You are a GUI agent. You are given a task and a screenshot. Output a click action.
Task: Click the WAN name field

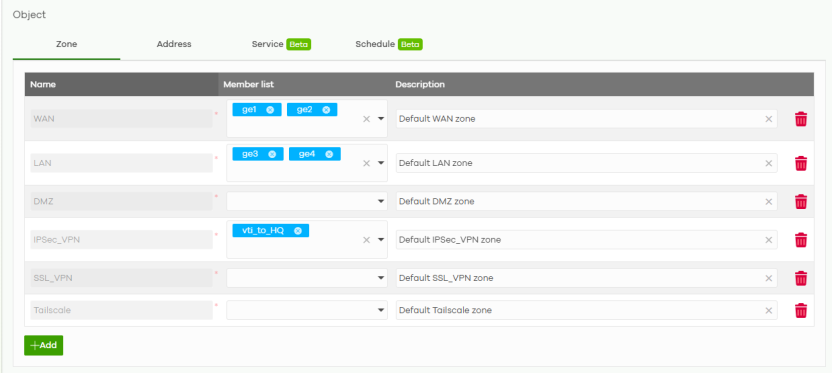(x=122, y=119)
